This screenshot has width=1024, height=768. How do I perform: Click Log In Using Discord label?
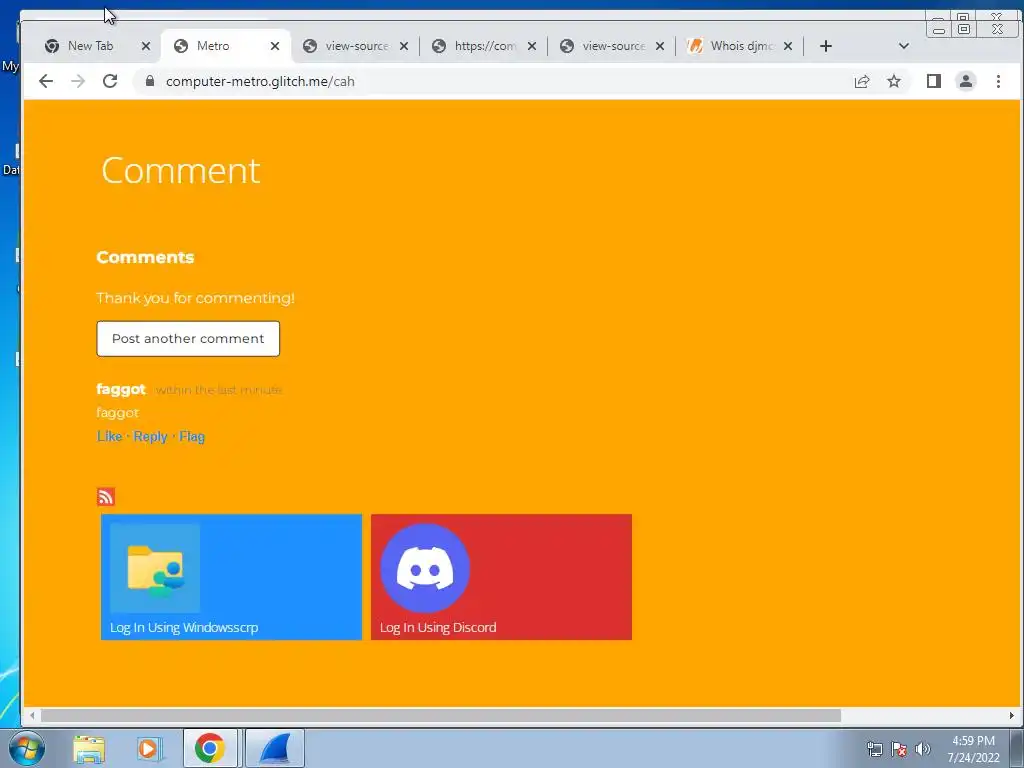tap(438, 627)
